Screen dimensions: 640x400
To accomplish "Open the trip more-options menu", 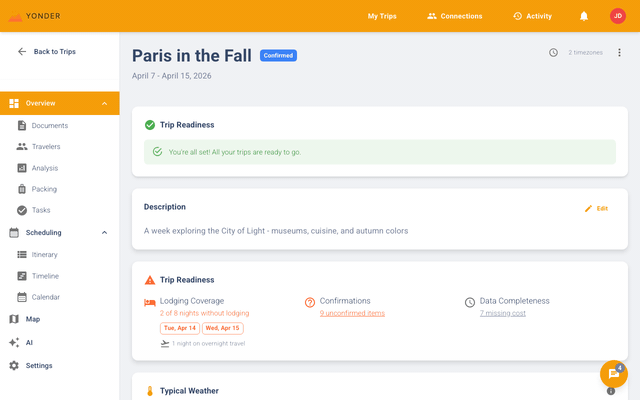I will click(x=619, y=52).
